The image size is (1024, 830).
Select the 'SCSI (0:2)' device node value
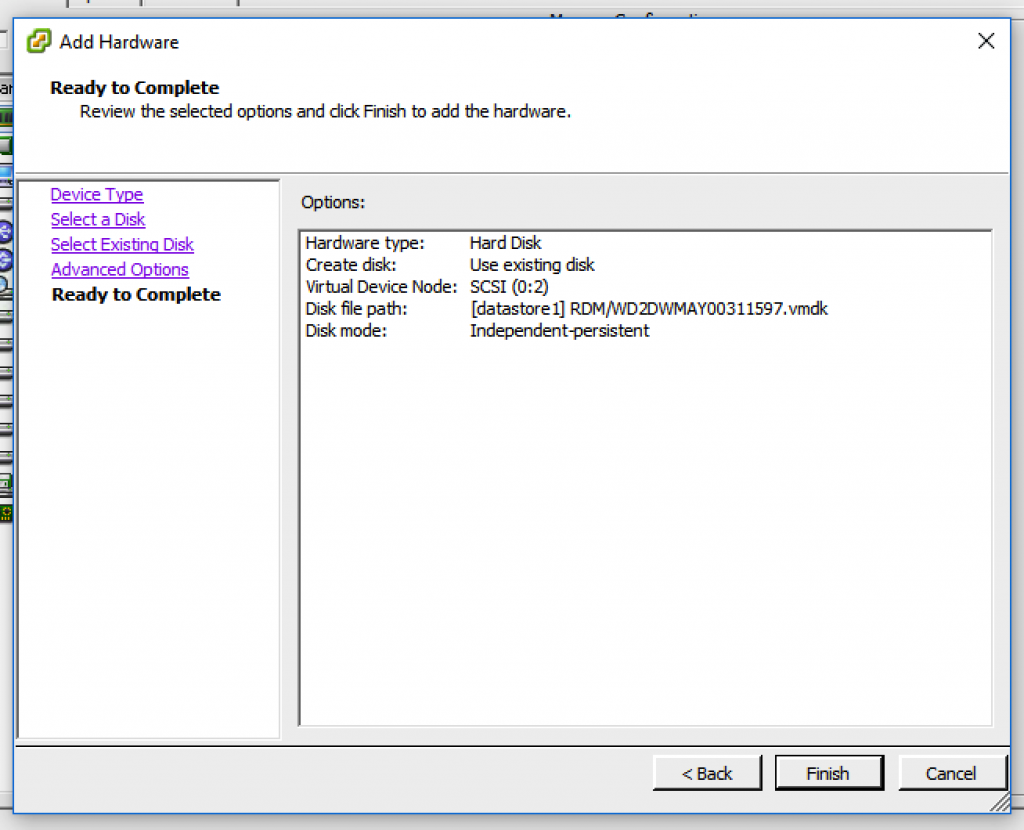click(x=509, y=287)
